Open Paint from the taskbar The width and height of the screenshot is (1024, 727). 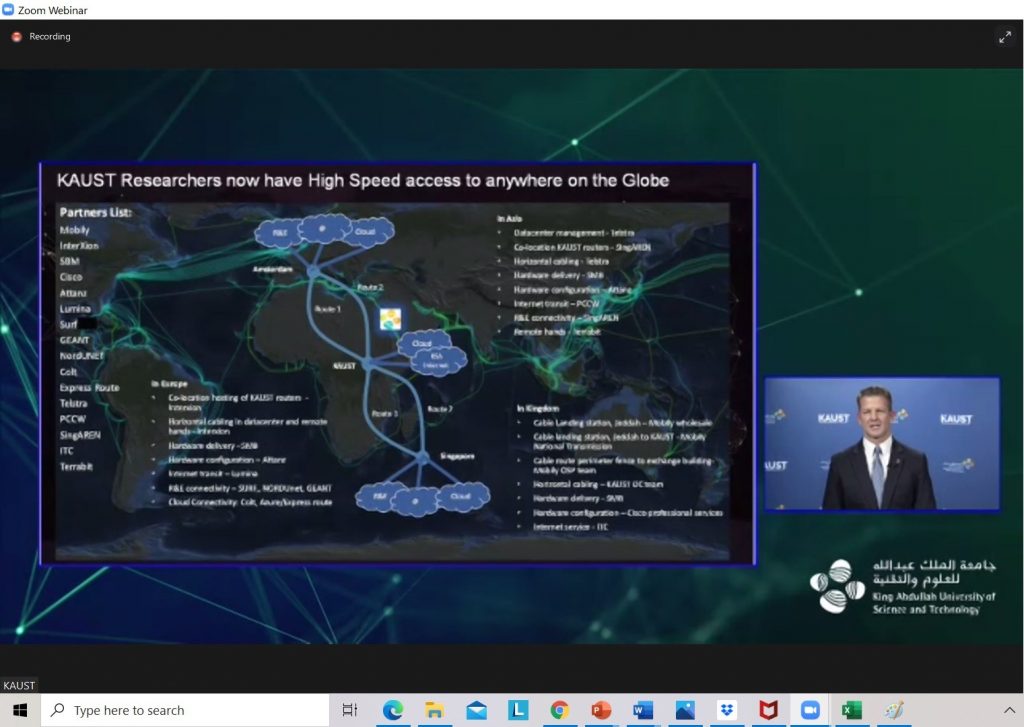[894, 710]
